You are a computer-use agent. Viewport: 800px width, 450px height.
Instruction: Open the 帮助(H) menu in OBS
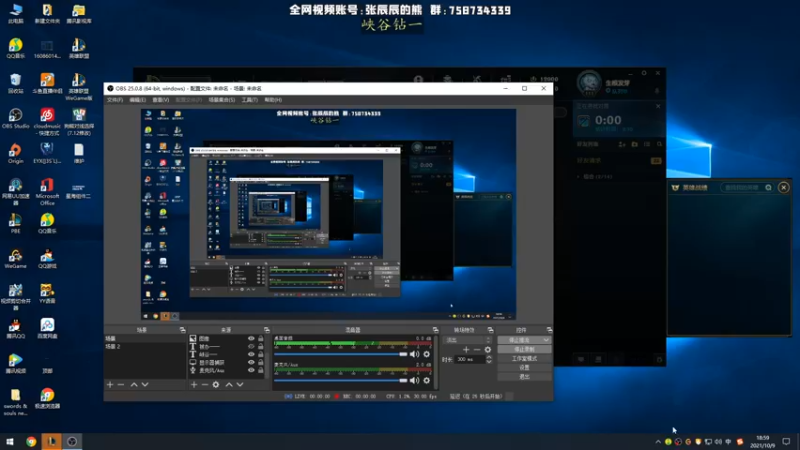273,100
